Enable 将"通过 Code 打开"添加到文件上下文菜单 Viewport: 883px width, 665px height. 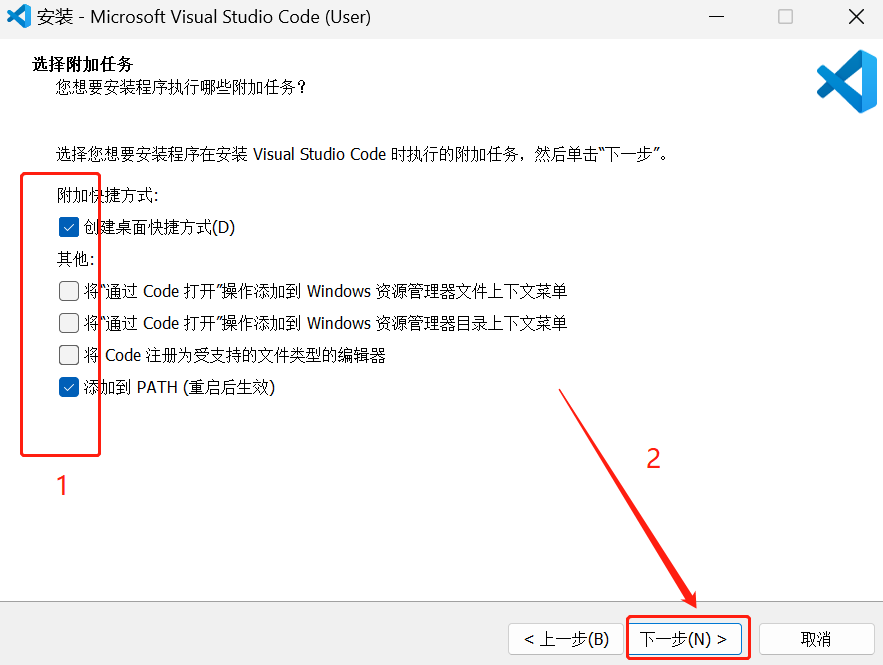pyautogui.click(x=68, y=291)
